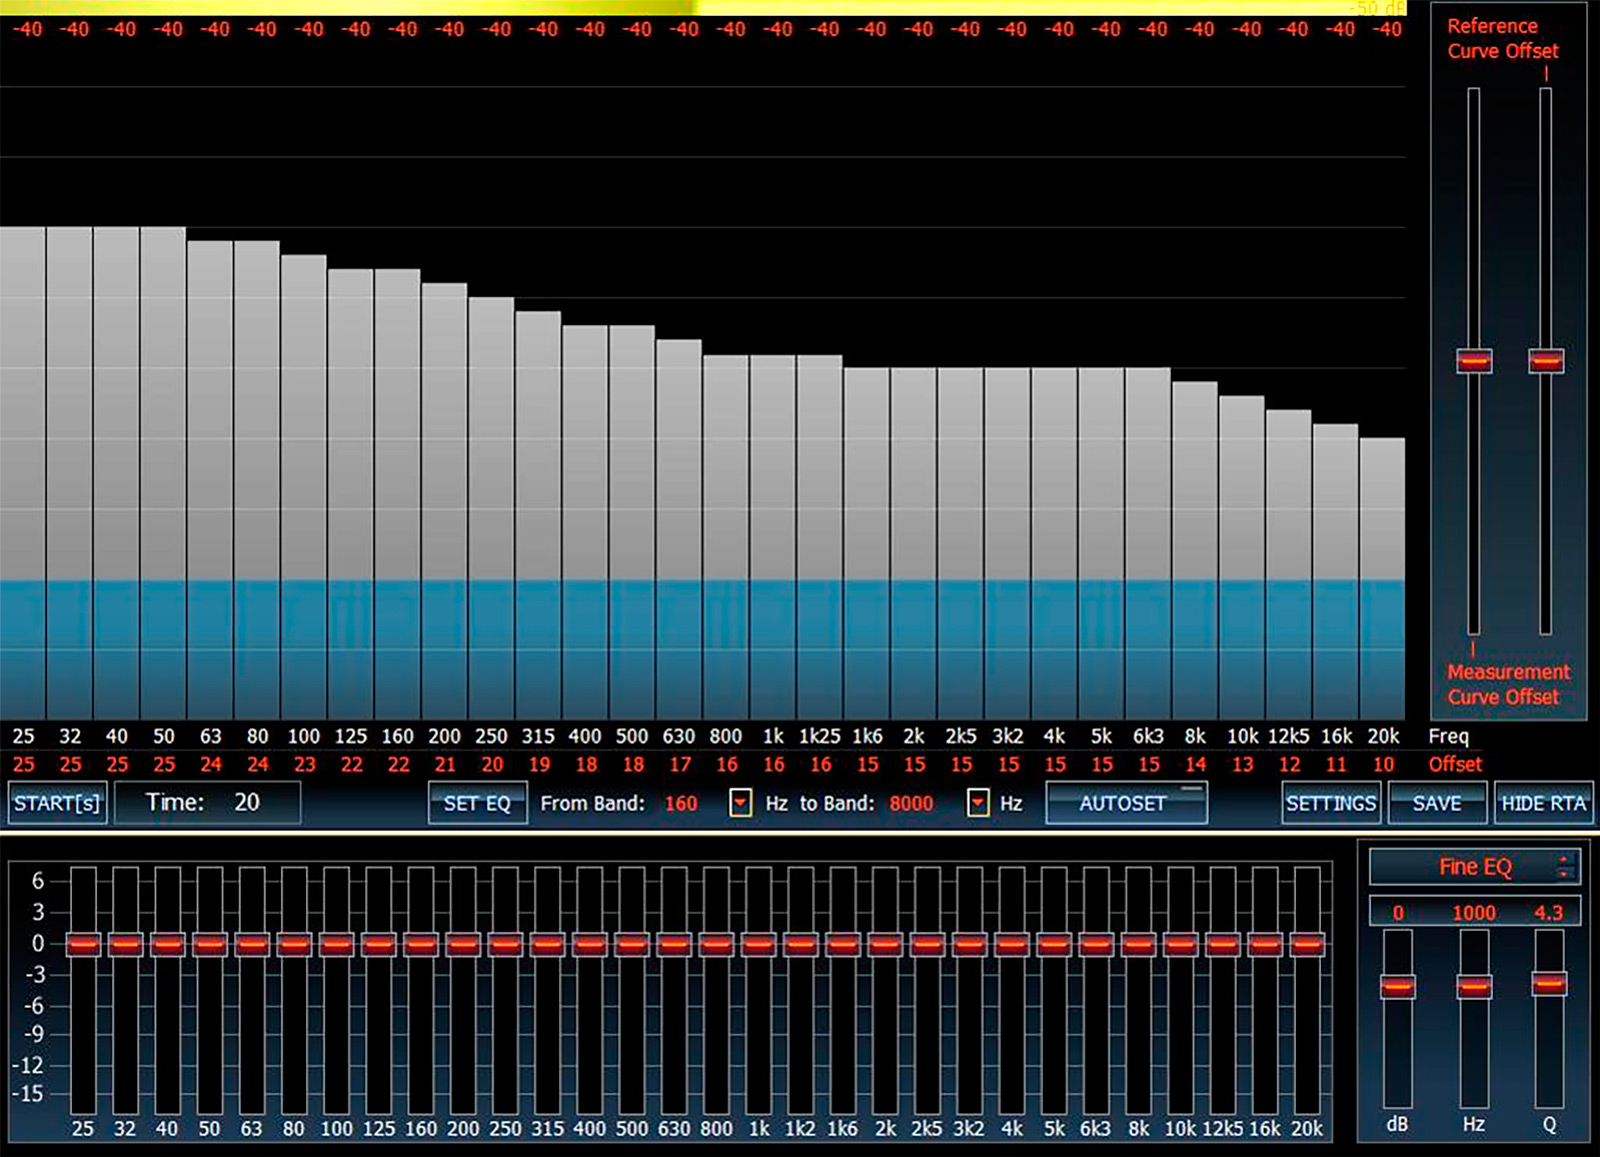The height and width of the screenshot is (1157, 1600).
Task: Click the Fine EQ Q value 4.3
Action: click(1548, 912)
